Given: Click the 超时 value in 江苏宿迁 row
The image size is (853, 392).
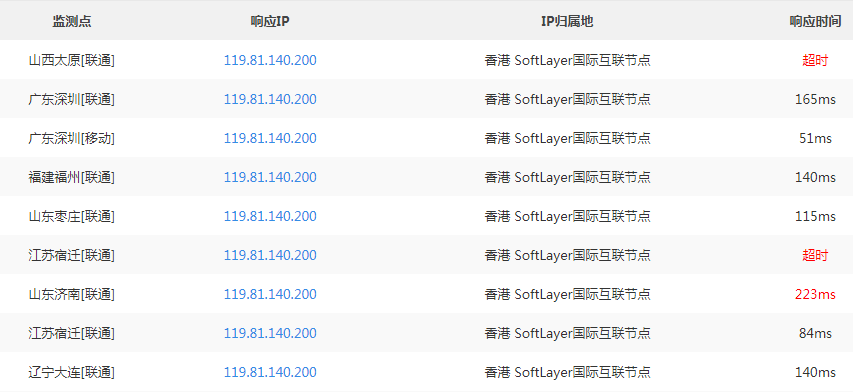Looking at the screenshot, I should click(x=815, y=256).
